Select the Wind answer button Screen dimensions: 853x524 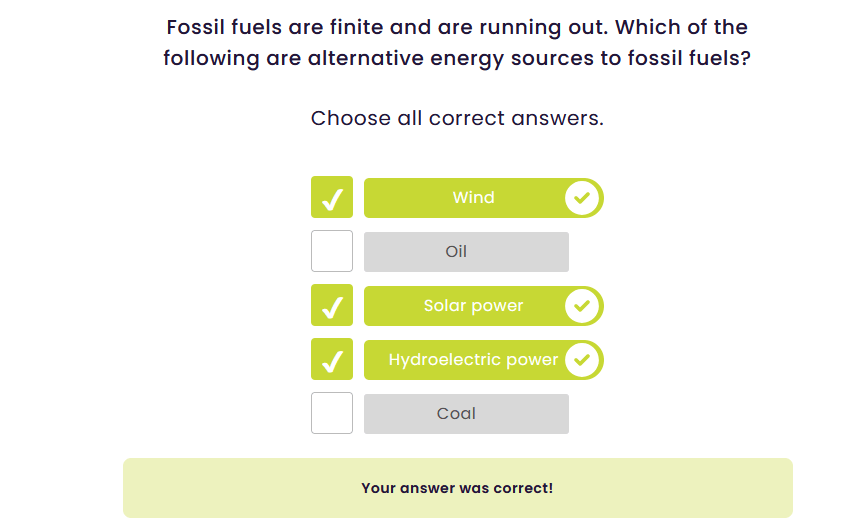click(473, 198)
